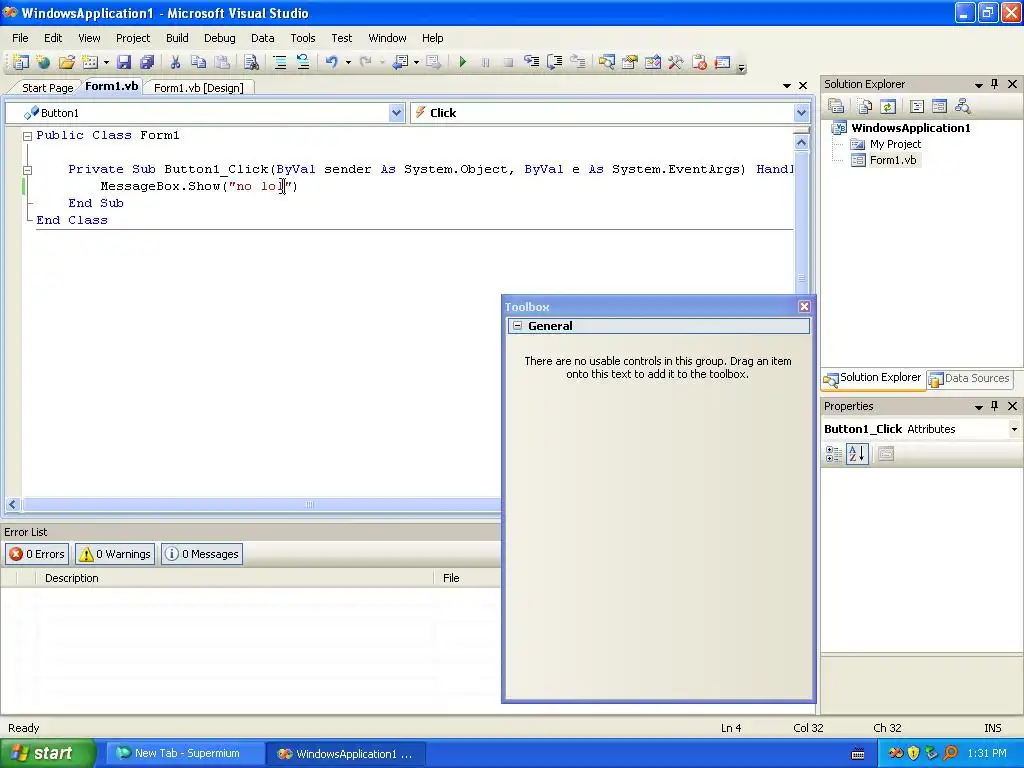Toggle auto-hide pin on Solution Explorer

pos(995,84)
